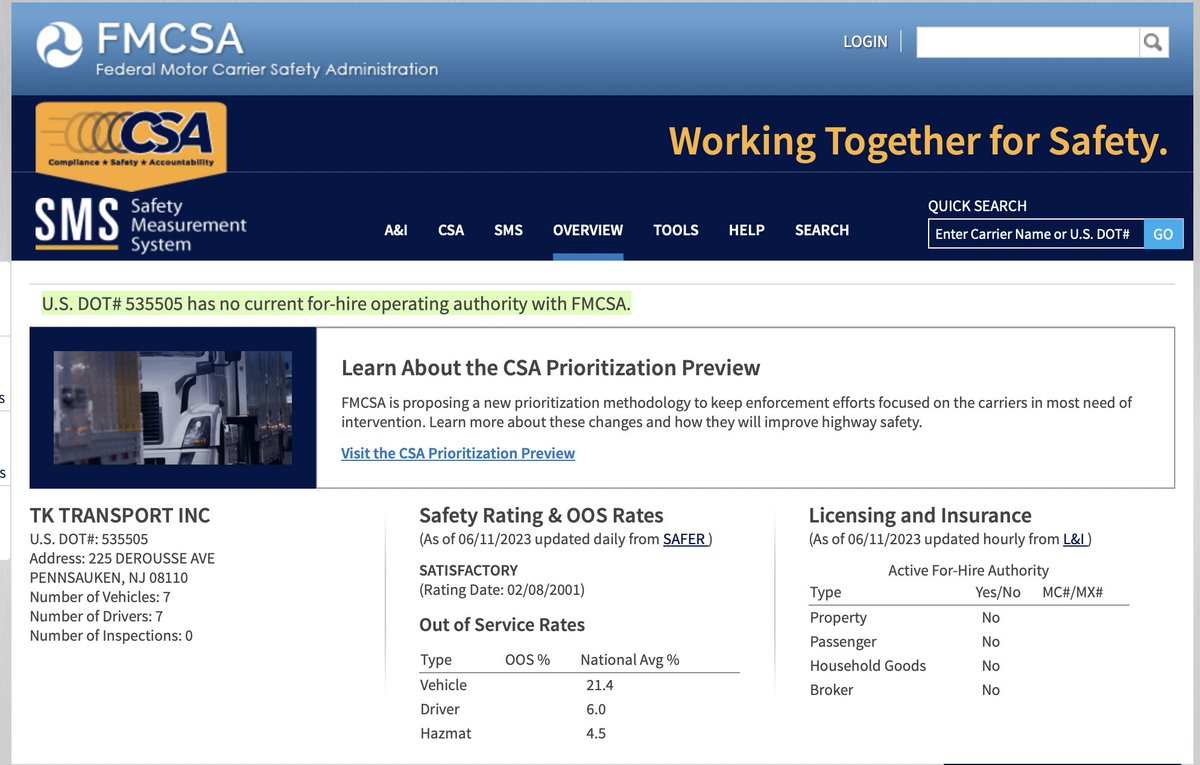Open the SEARCH menu item

[822, 230]
